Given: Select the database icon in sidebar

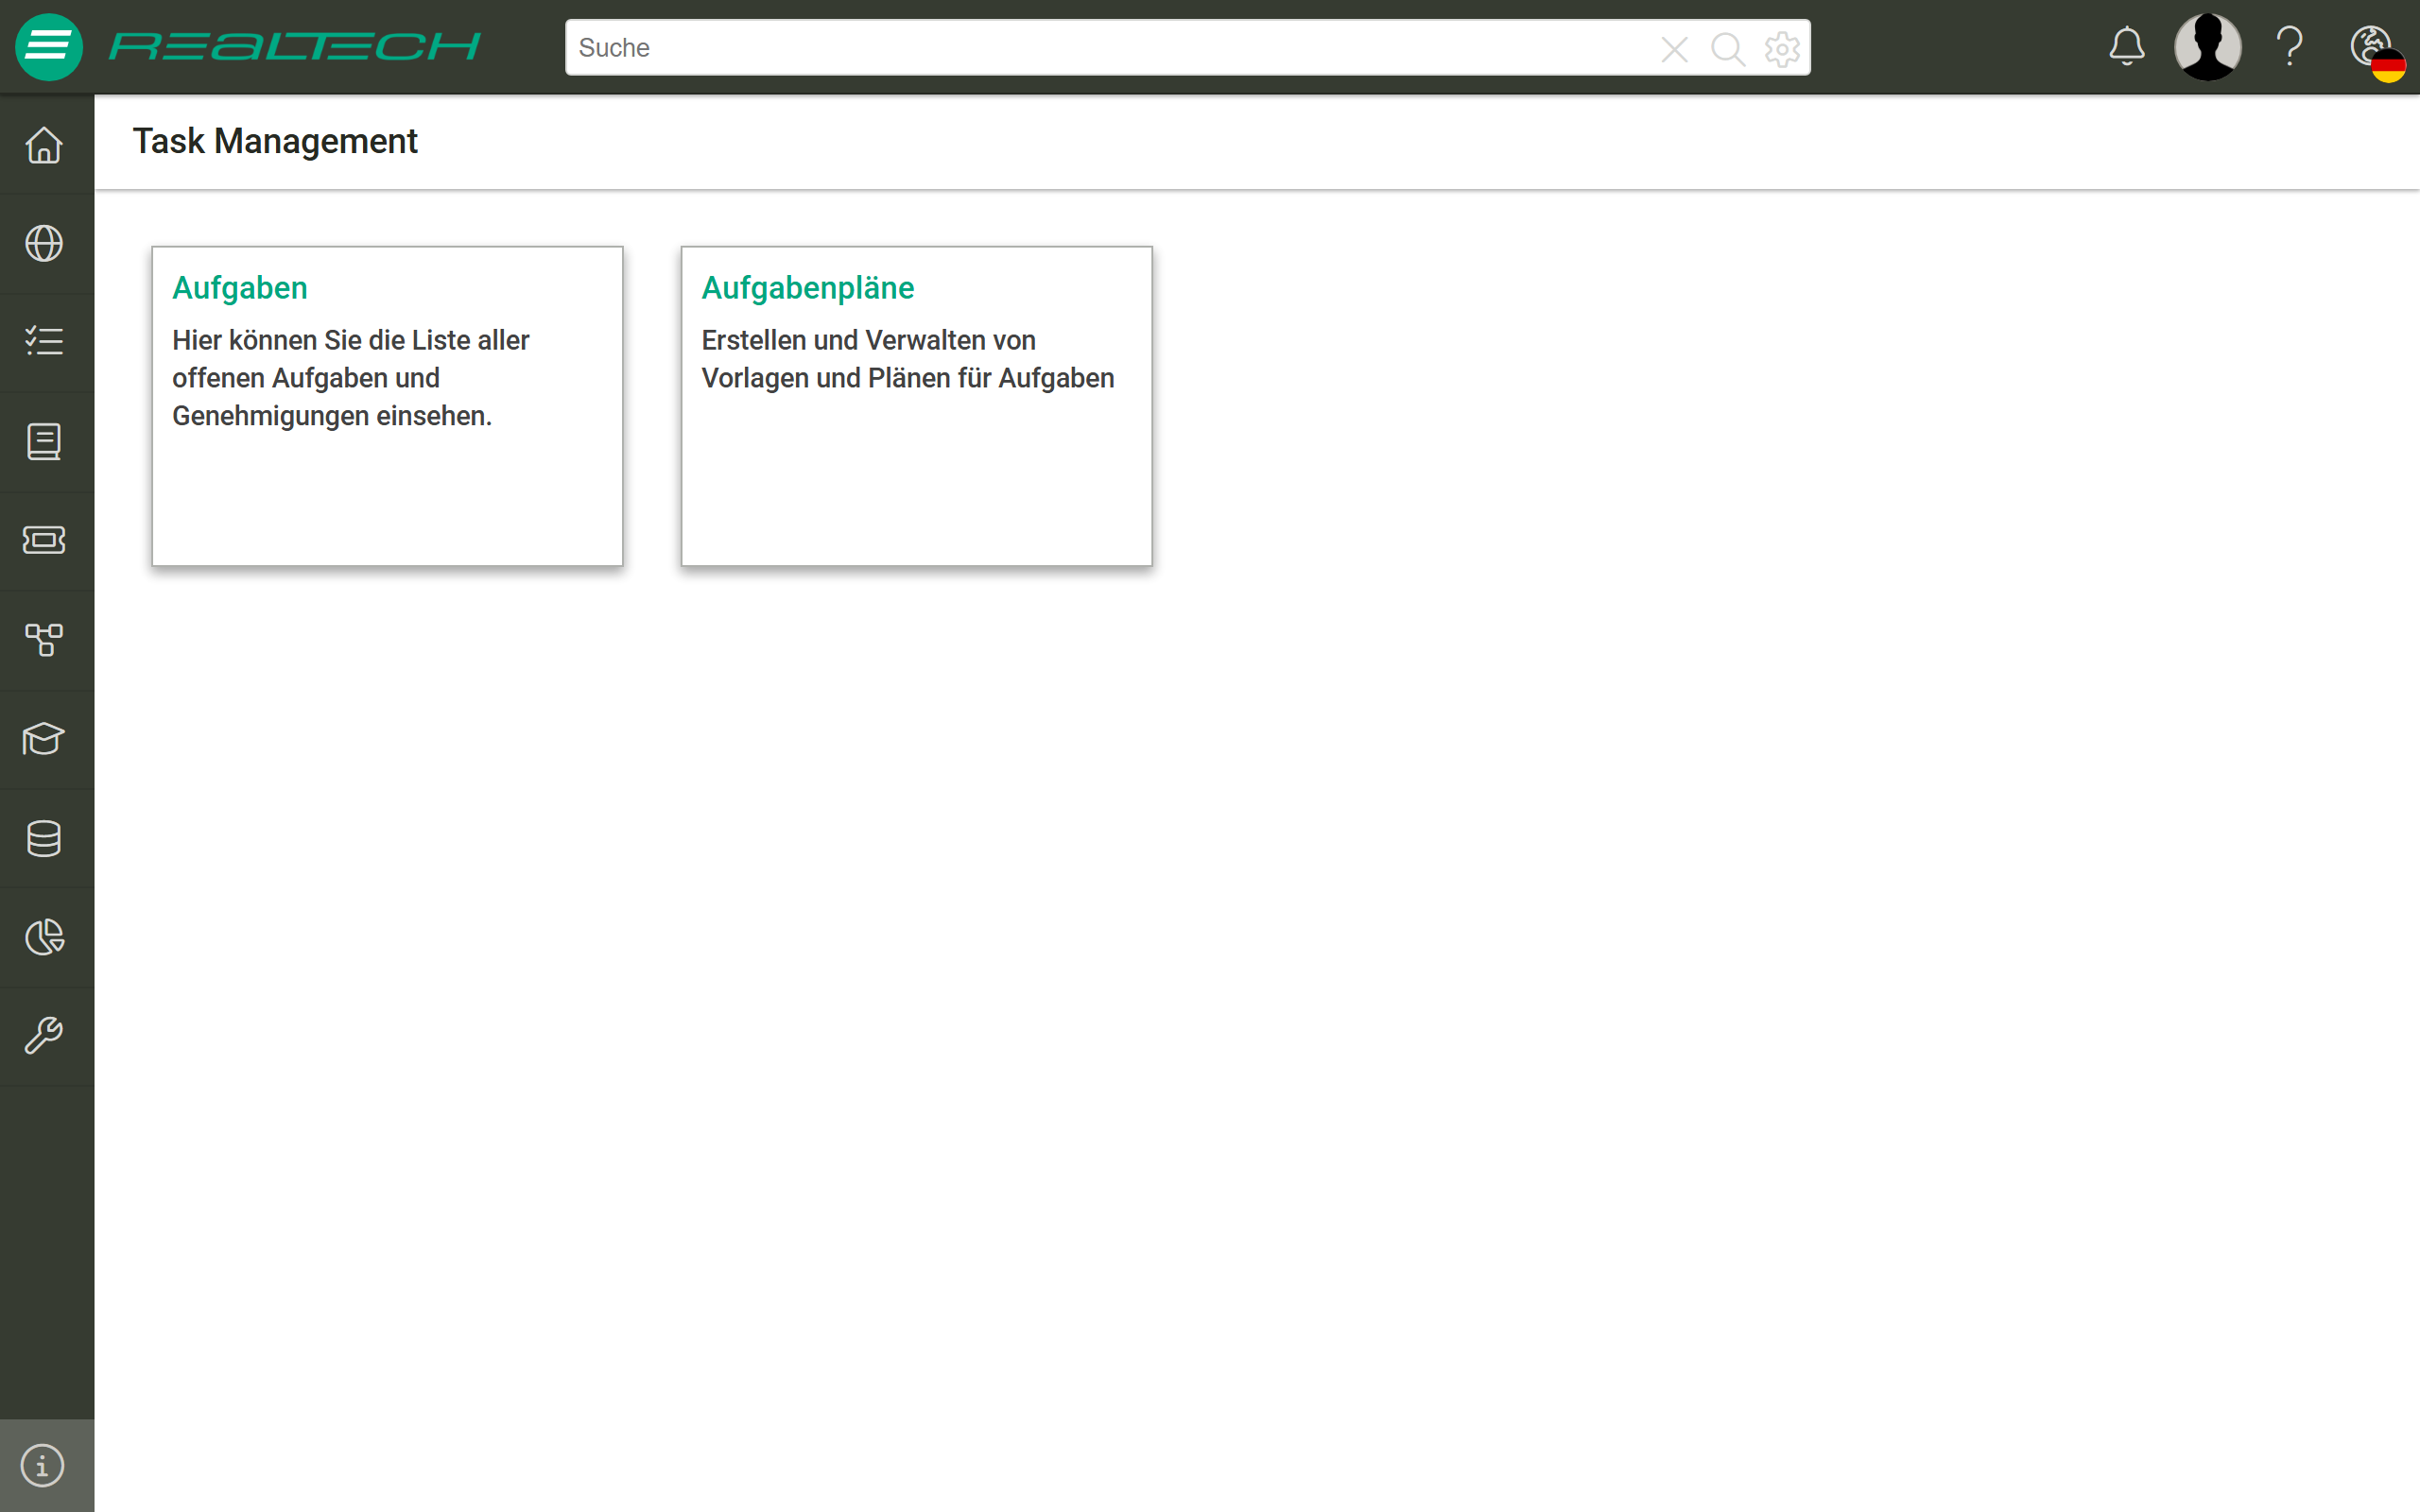Looking at the screenshot, I should pos(44,838).
